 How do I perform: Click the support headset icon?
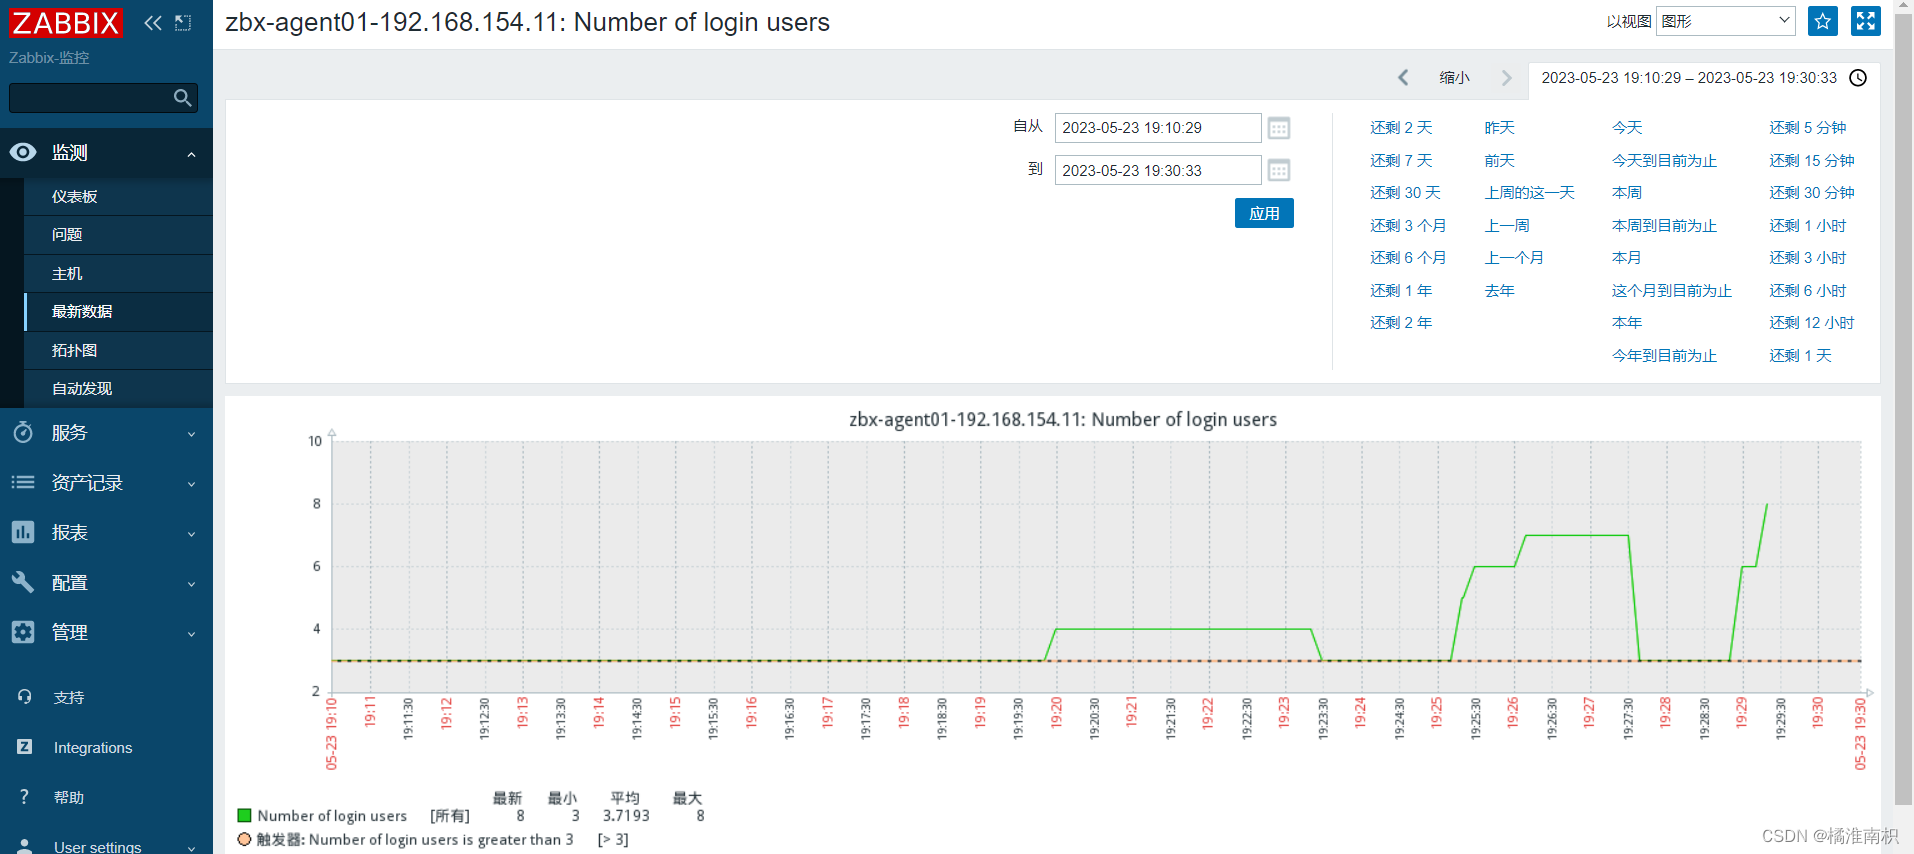click(x=25, y=697)
